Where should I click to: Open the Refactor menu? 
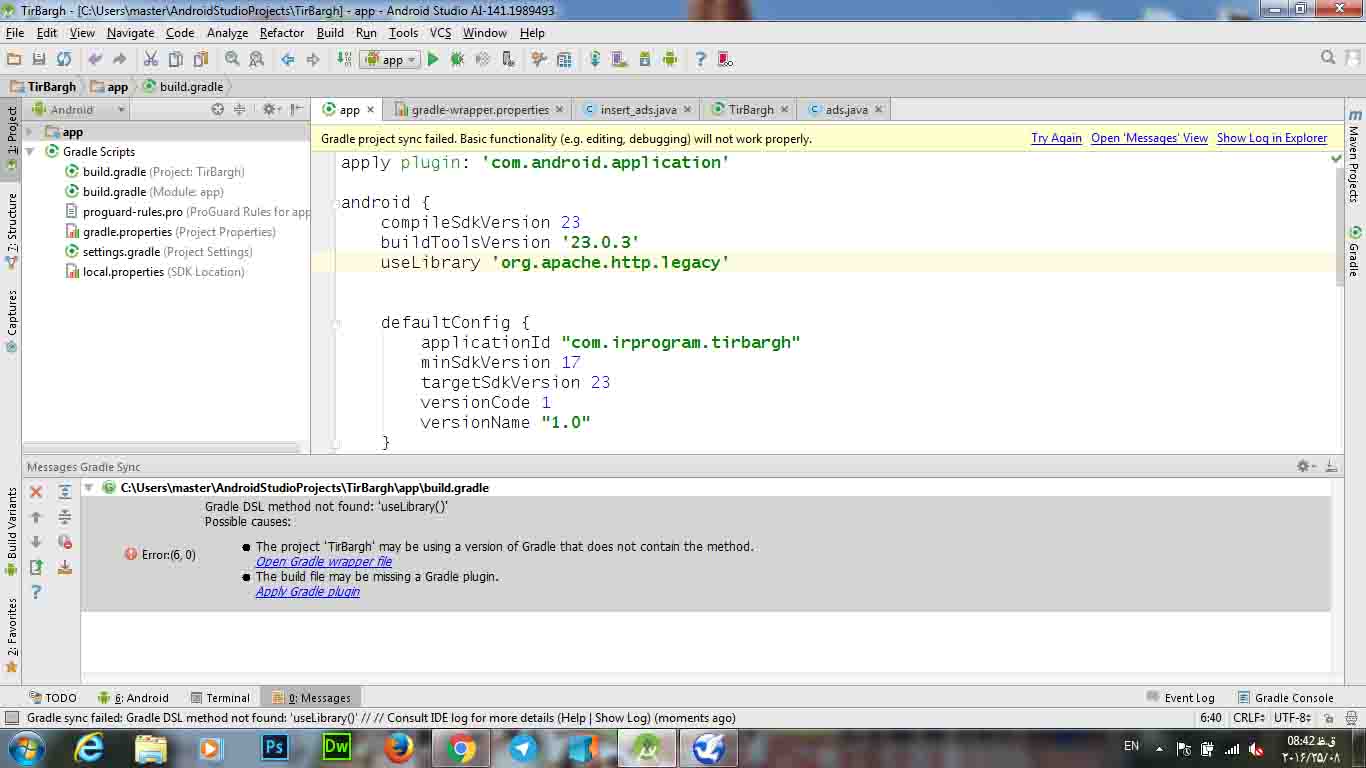pyautogui.click(x=282, y=33)
